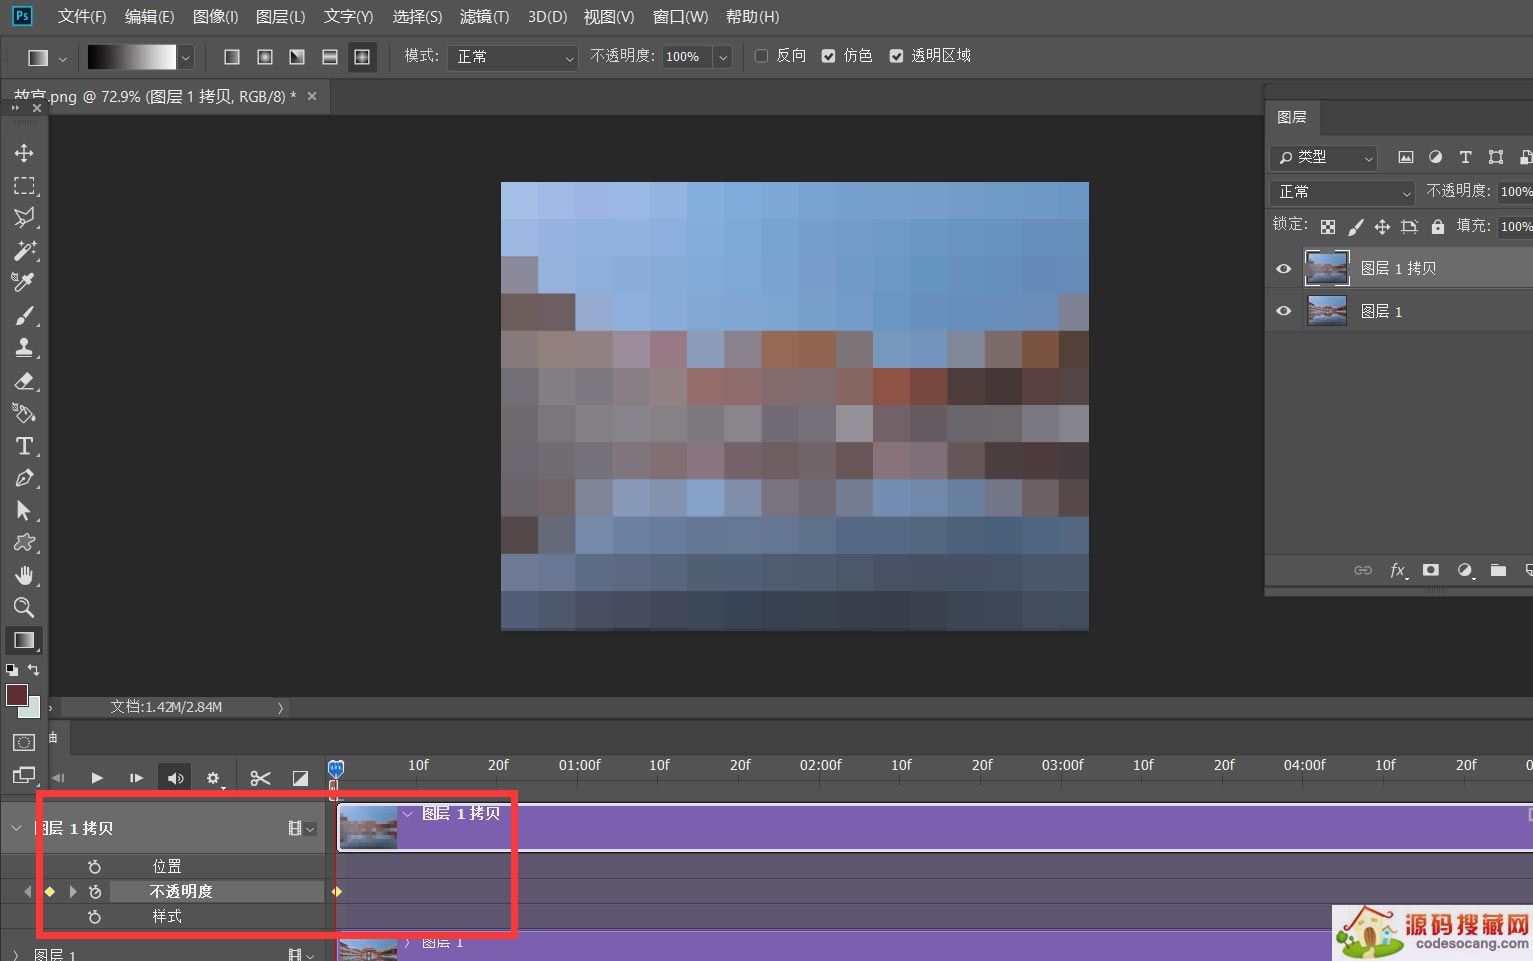Toggle stopwatch for 不透明度 property
Viewport: 1533px width, 961px height.
click(95, 892)
